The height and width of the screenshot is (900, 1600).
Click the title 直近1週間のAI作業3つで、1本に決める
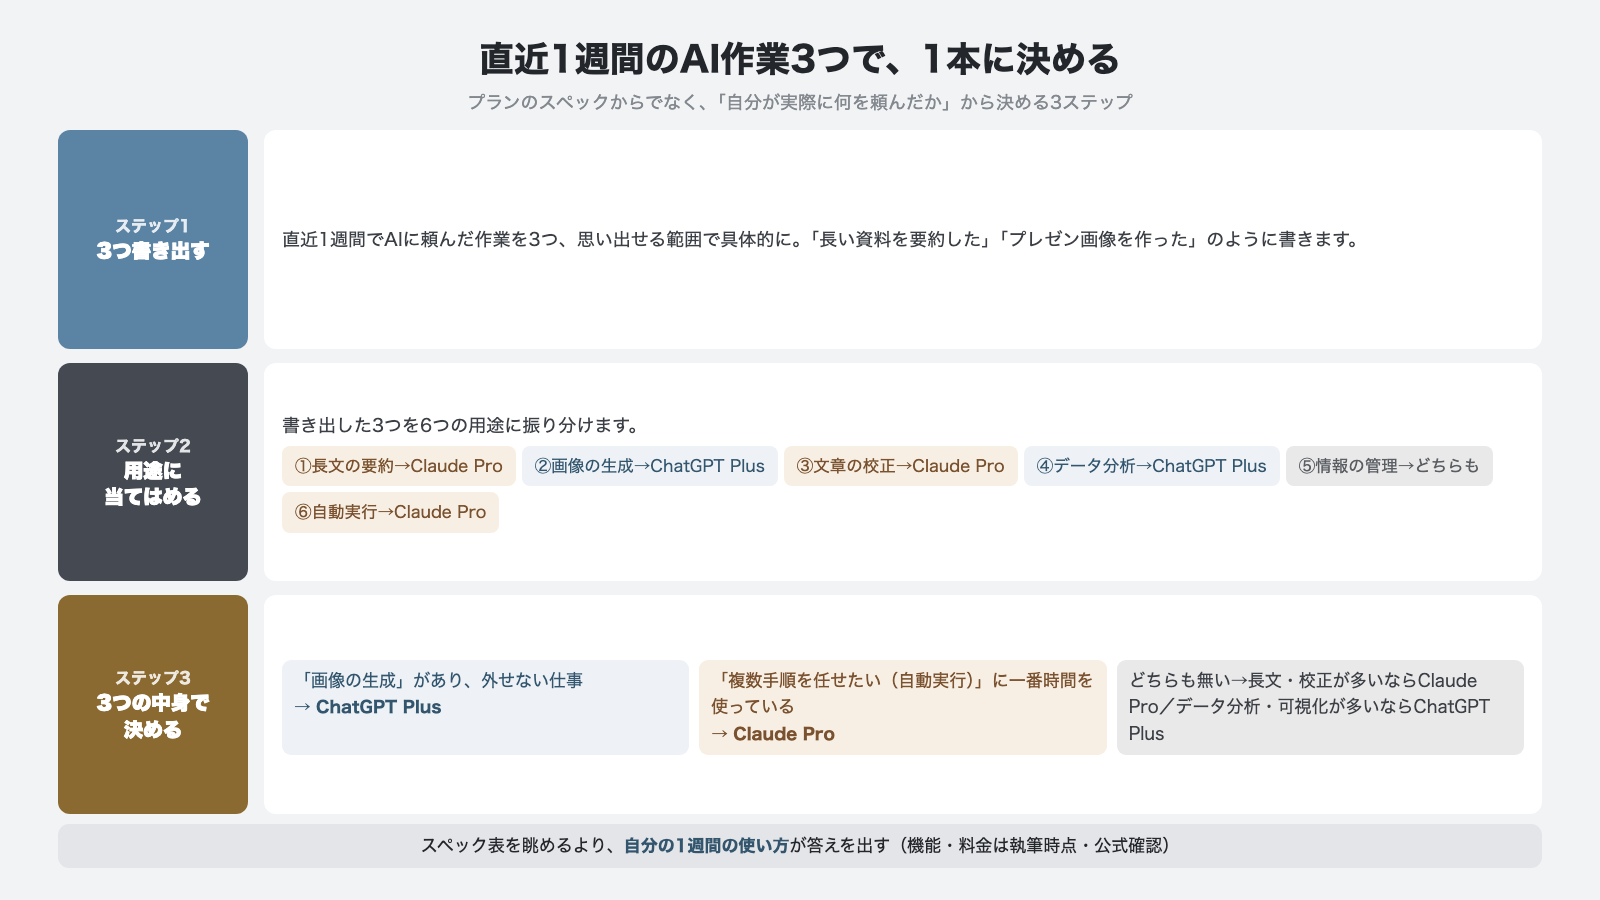800,59
